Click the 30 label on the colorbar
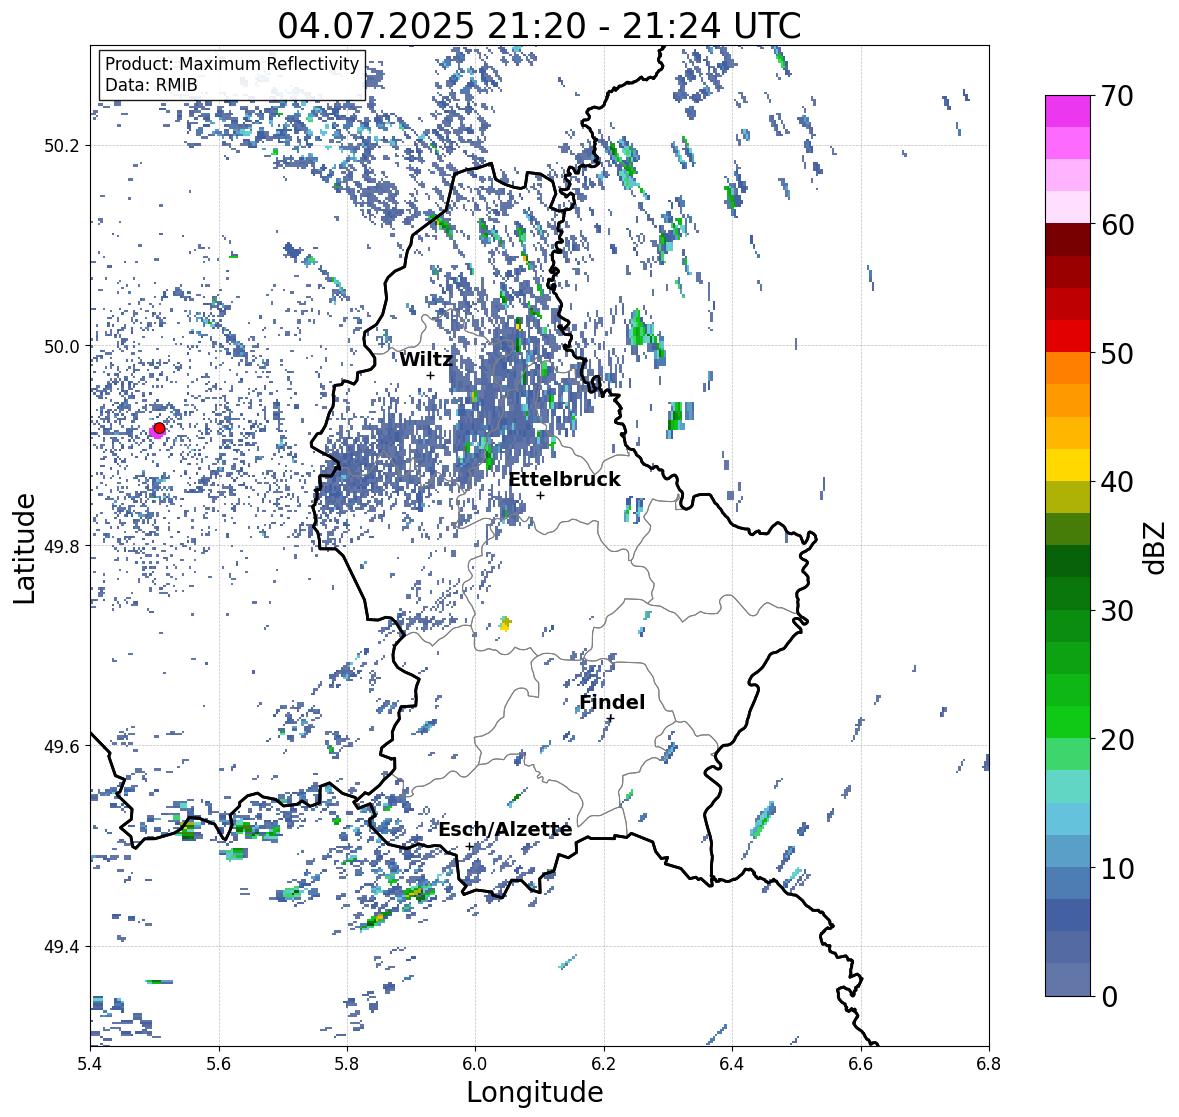The height and width of the screenshot is (1117, 1179). (x=1116, y=611)
